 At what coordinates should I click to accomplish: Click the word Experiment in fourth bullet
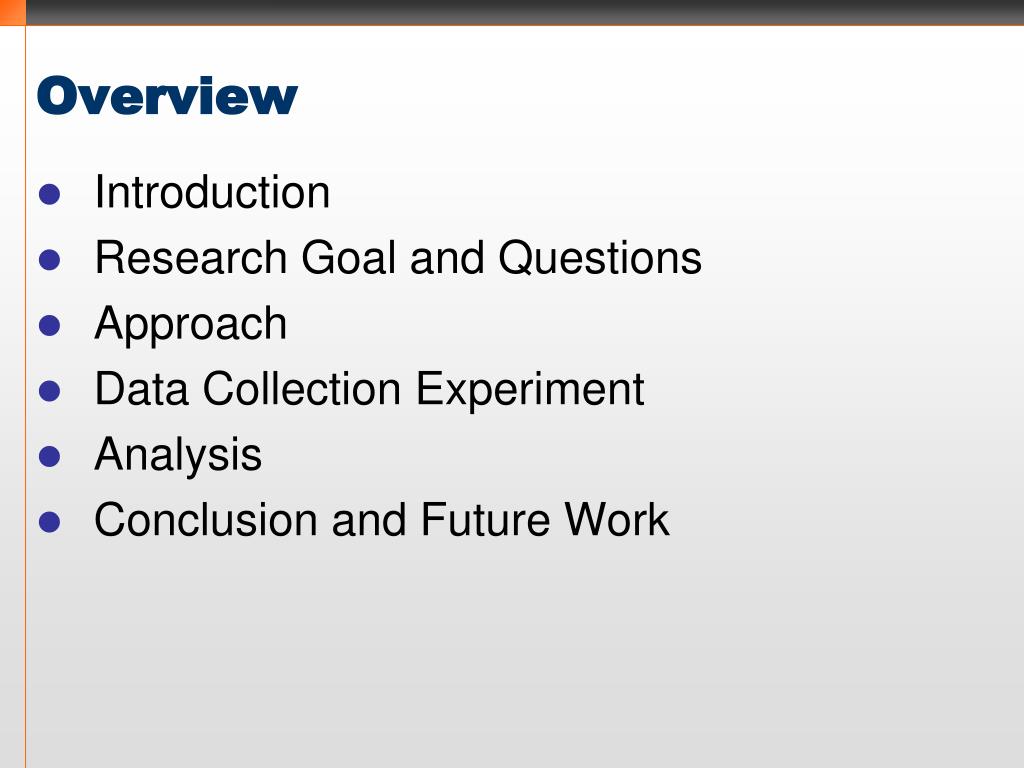click(x=530, y=390)
